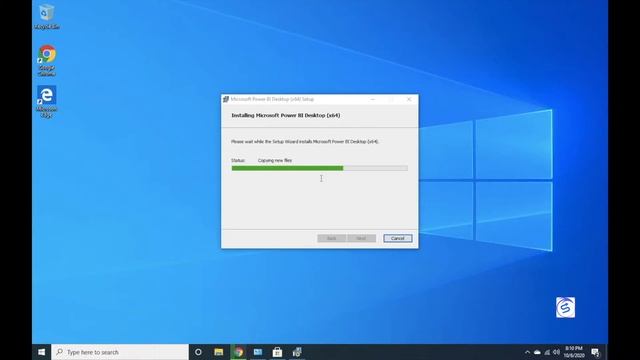Screen dimensions: 640x360
Task: Open the Recycle Bin desktop icon
Action: [x=47, y=16]
